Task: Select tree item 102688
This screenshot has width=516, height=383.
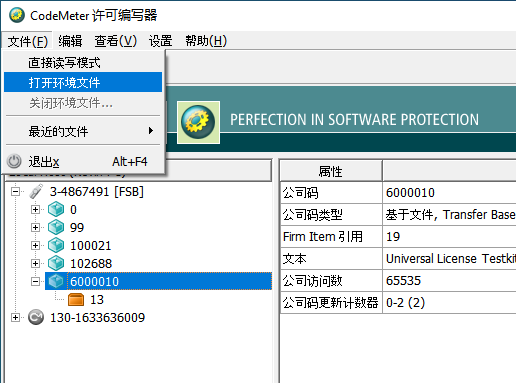Action: pyautogui.click(x=91, y=264)
